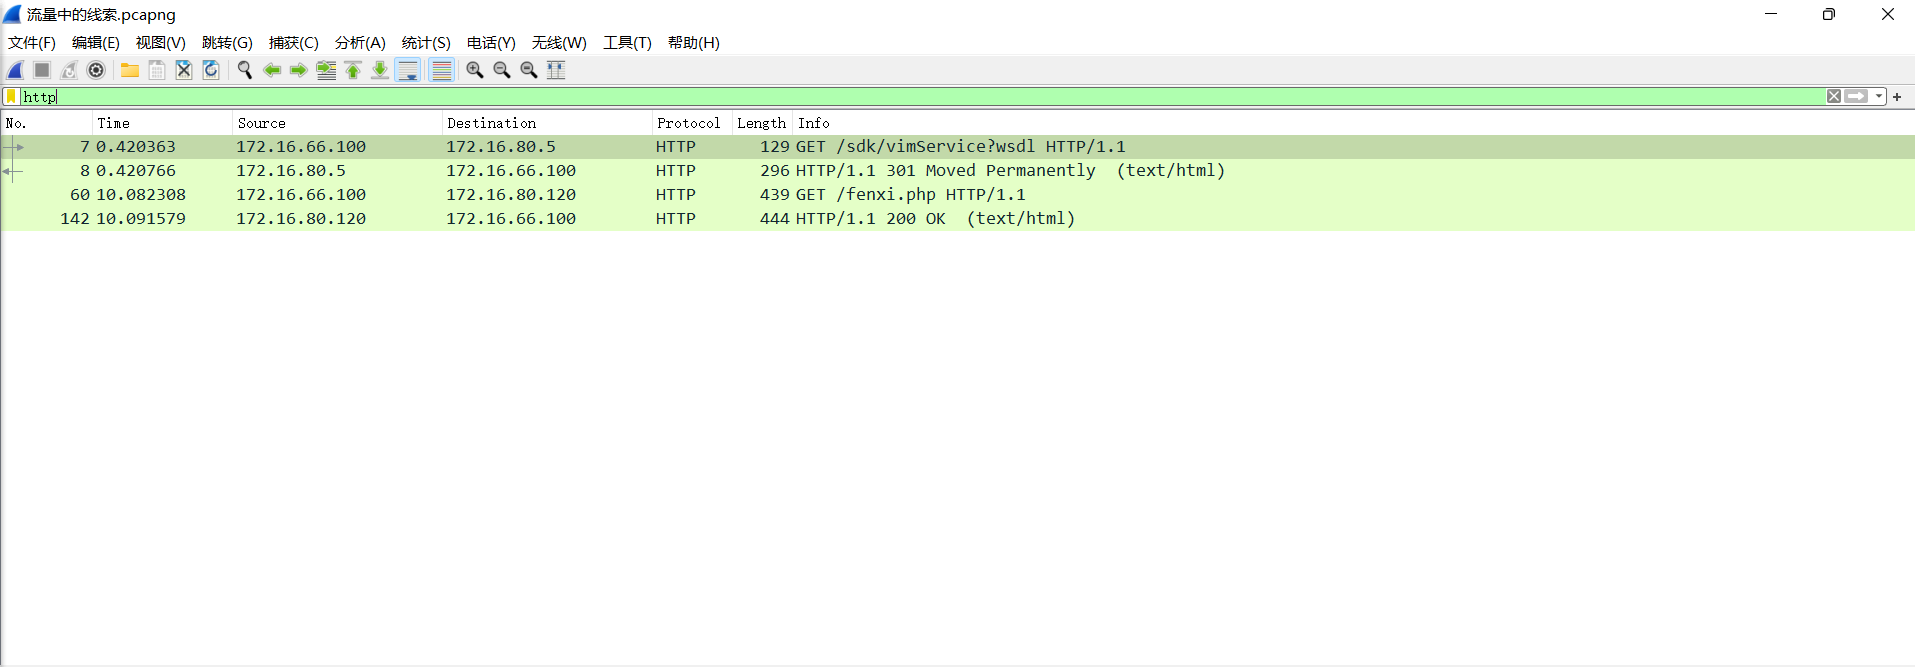Apply the display filter arrow
Viewport: 1915px width, 667px height.
[1857, 97]
